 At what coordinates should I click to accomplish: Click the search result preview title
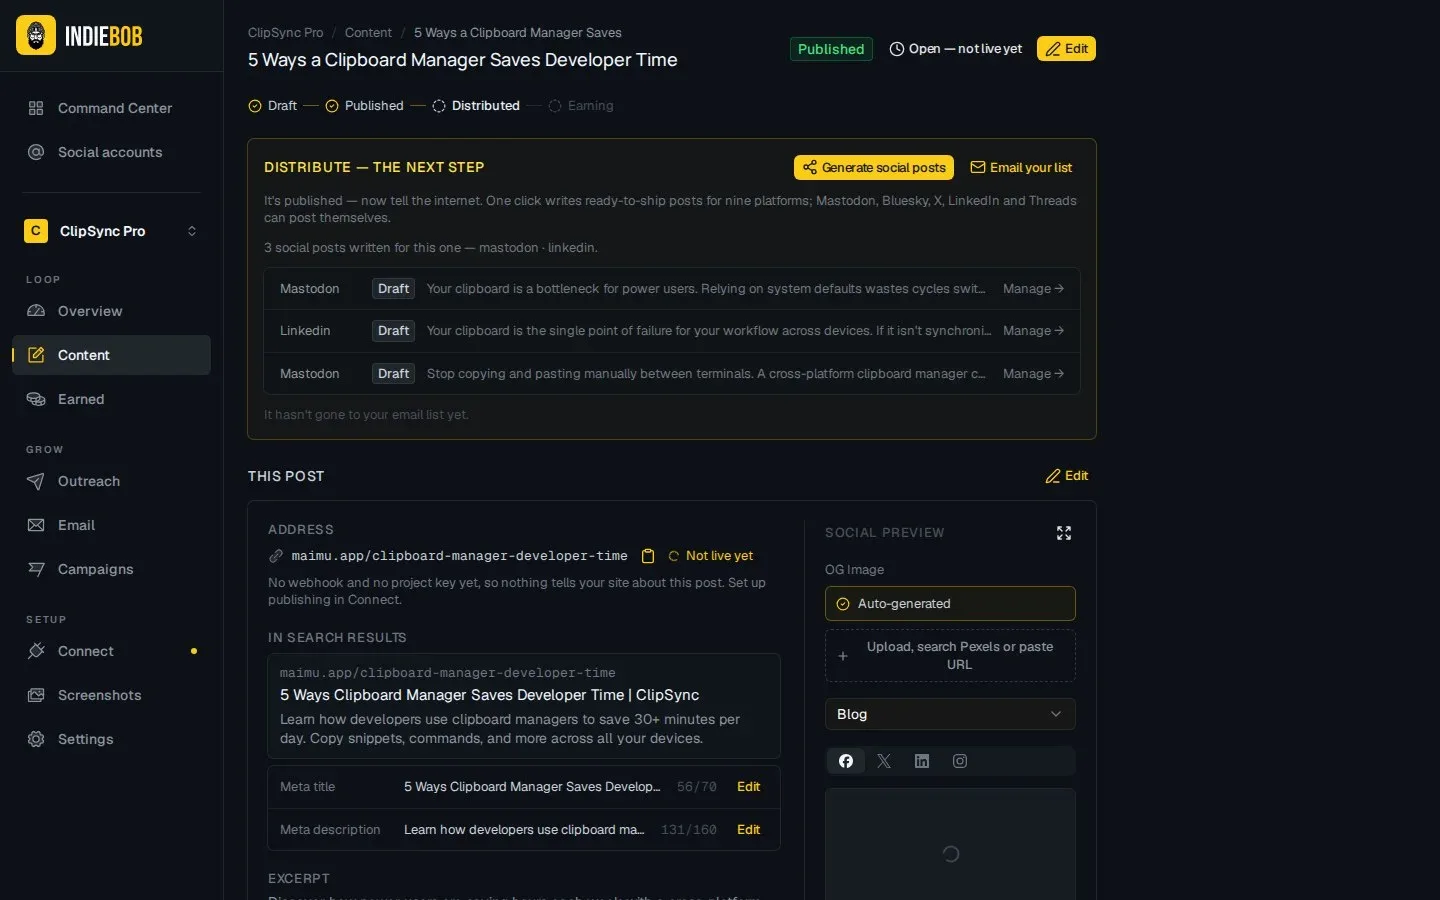coord(489,695)
